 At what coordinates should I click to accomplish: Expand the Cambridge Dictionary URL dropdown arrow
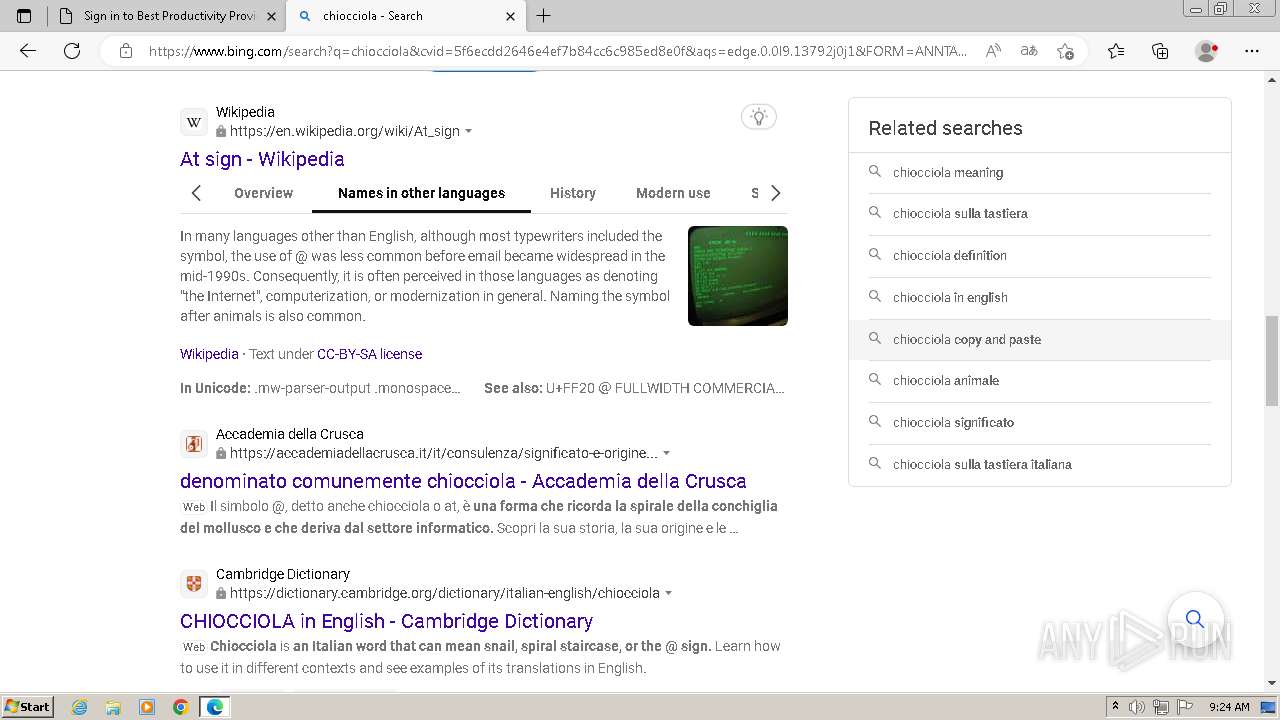(x=668, y=594)
